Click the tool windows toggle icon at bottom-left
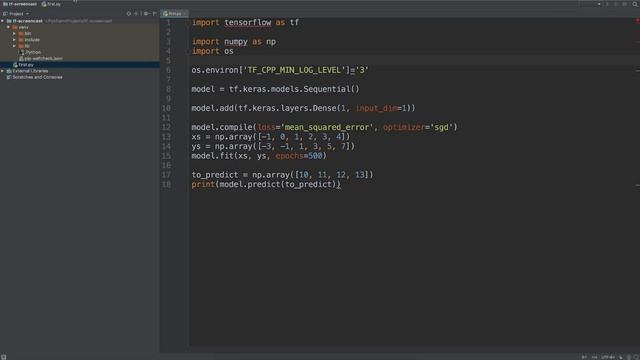 click(x=4, y=357)
